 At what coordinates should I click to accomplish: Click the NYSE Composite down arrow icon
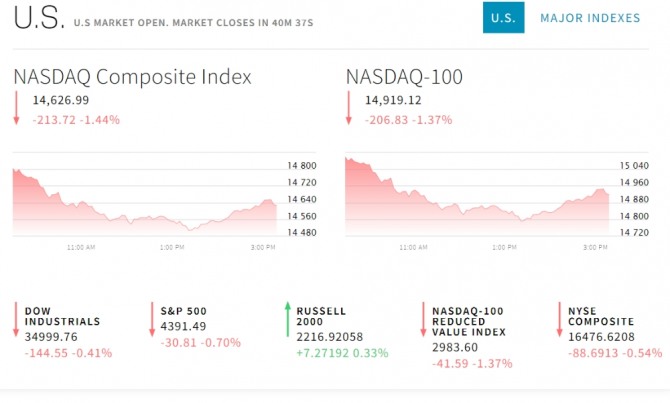[x=559, y=320]
